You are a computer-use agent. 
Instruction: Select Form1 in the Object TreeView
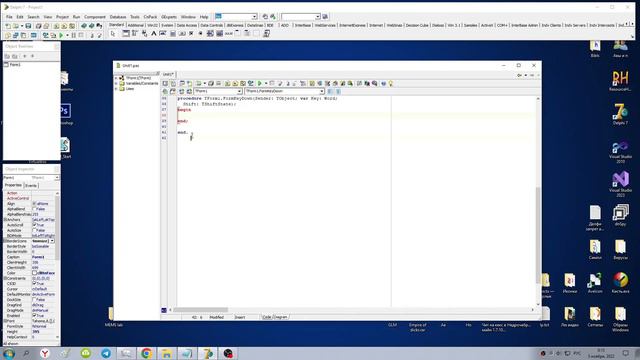(x=15, y=64)
